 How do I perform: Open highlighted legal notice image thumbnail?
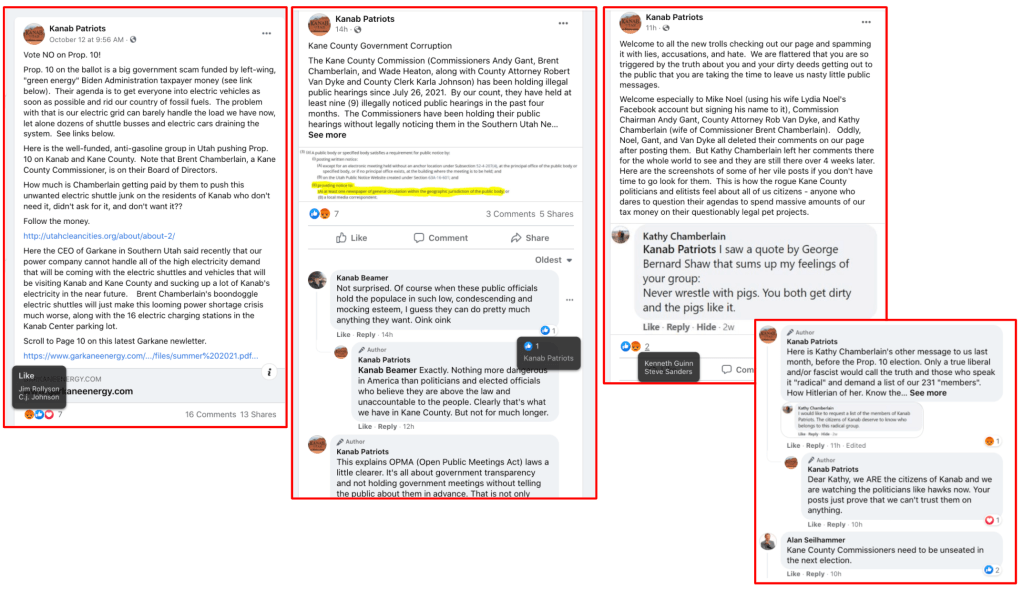(x=439, y=173)
